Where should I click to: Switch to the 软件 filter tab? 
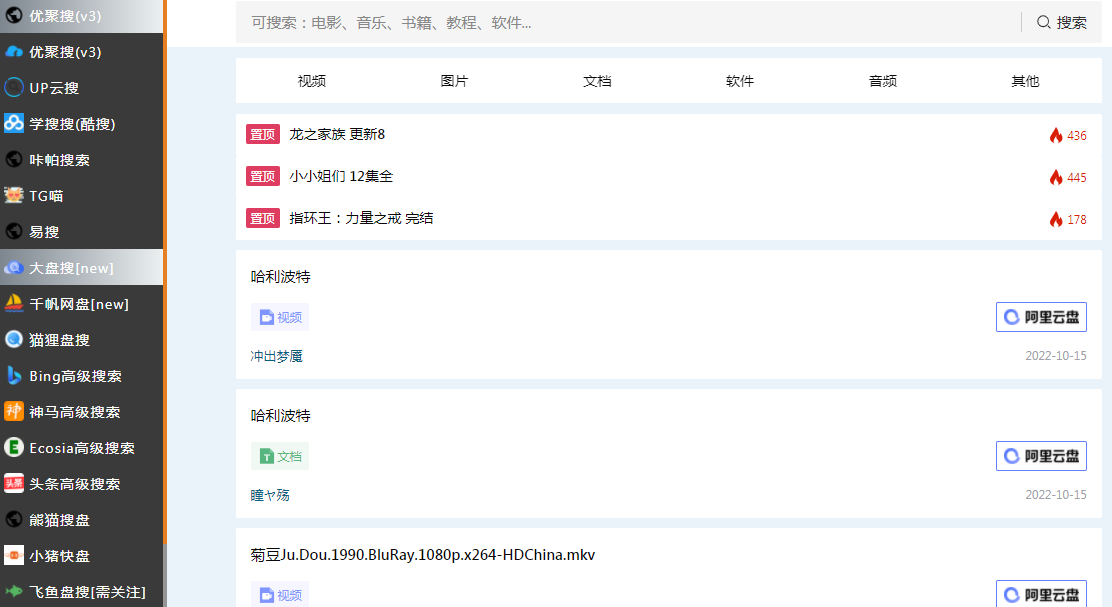740,81
